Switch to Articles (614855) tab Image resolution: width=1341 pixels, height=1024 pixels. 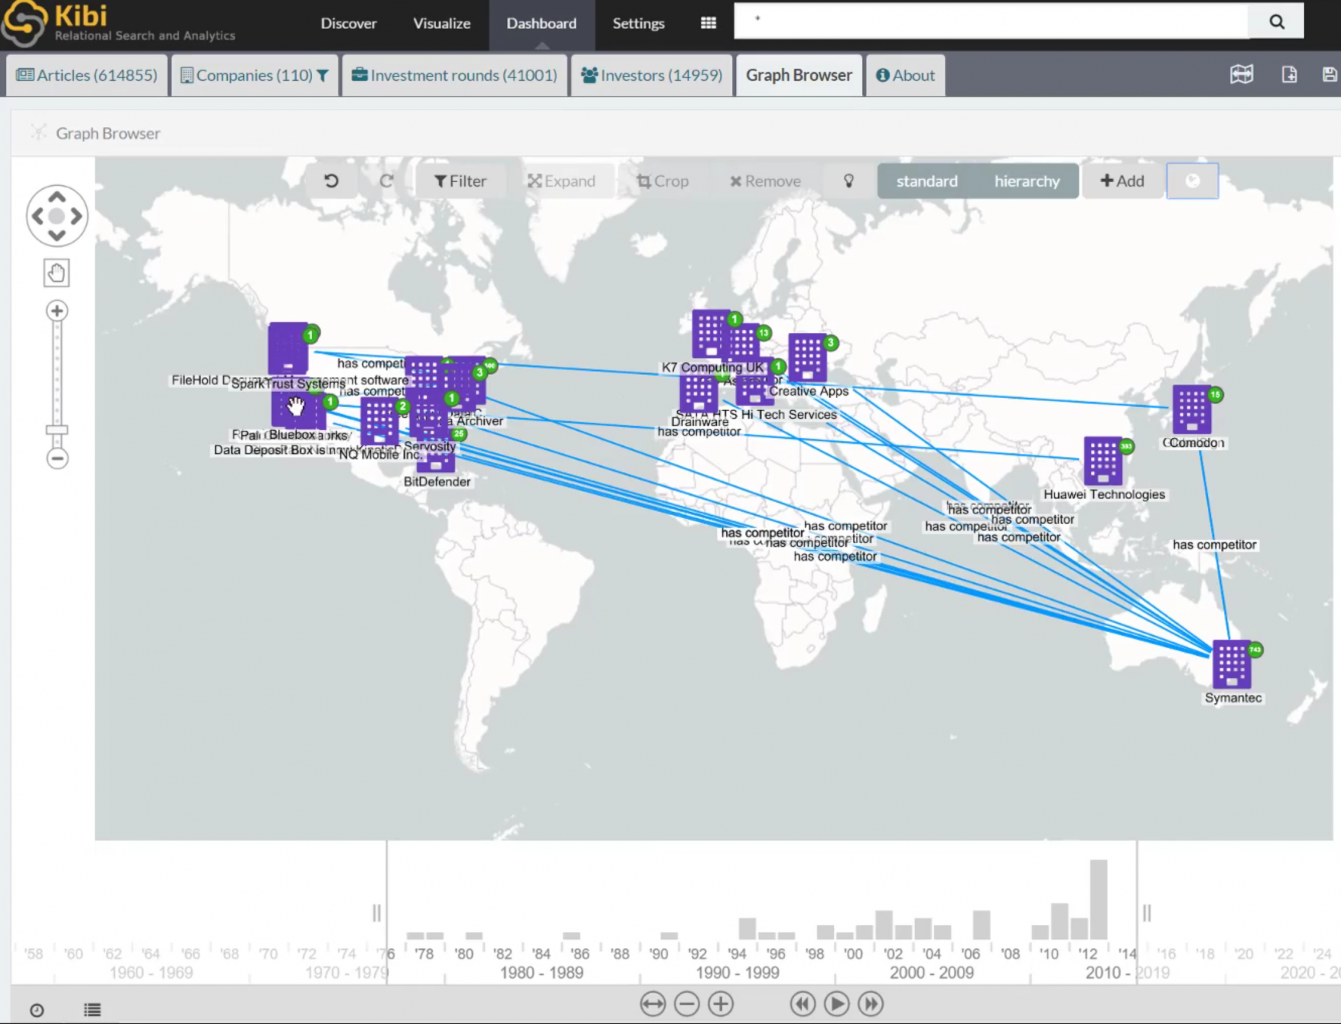[87, 75]
